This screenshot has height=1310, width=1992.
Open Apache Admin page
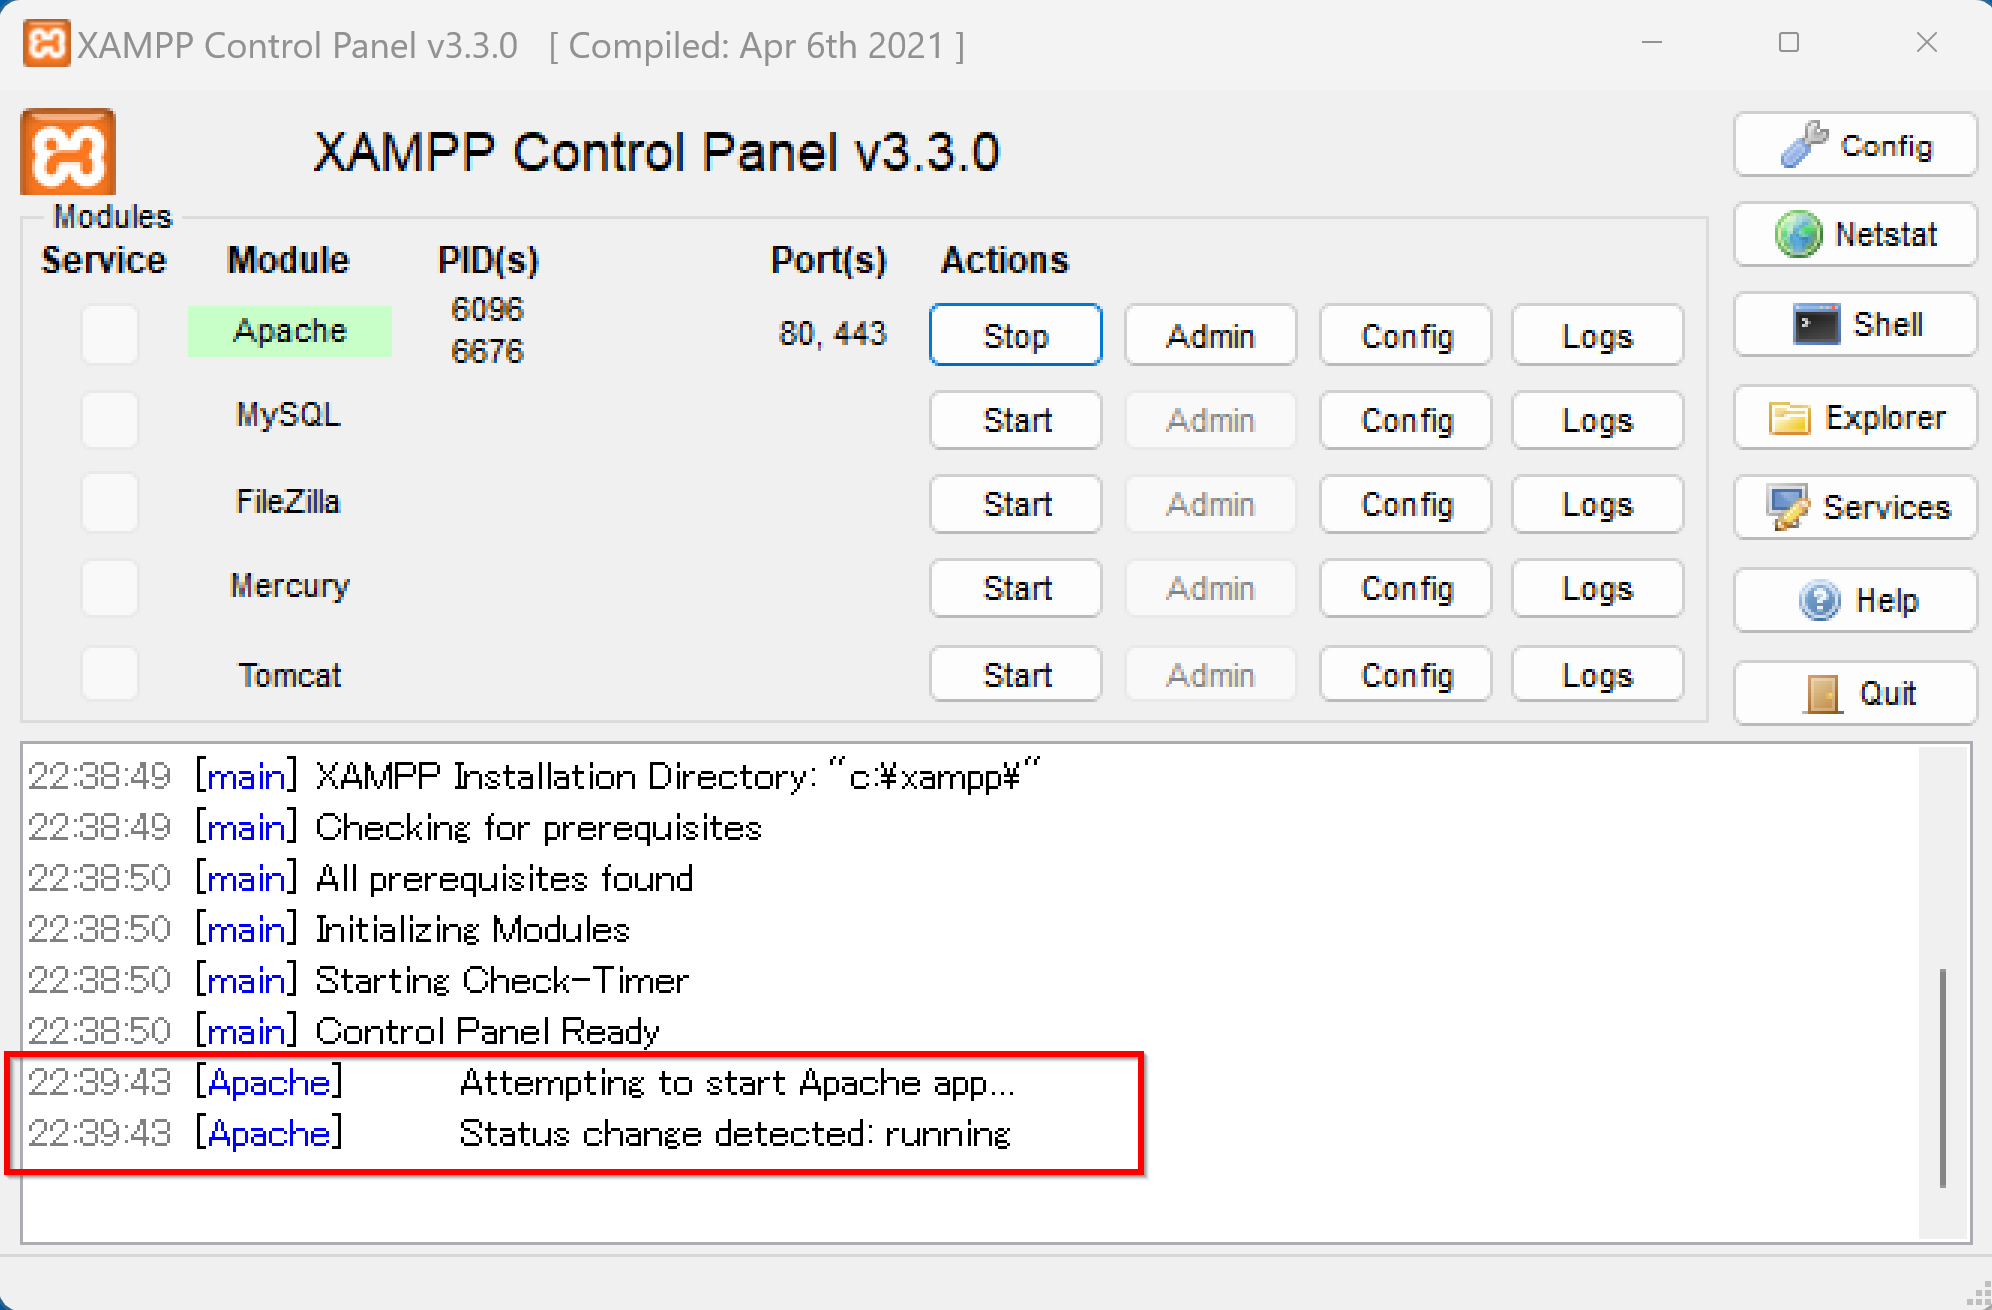(x=1210, y=336)
